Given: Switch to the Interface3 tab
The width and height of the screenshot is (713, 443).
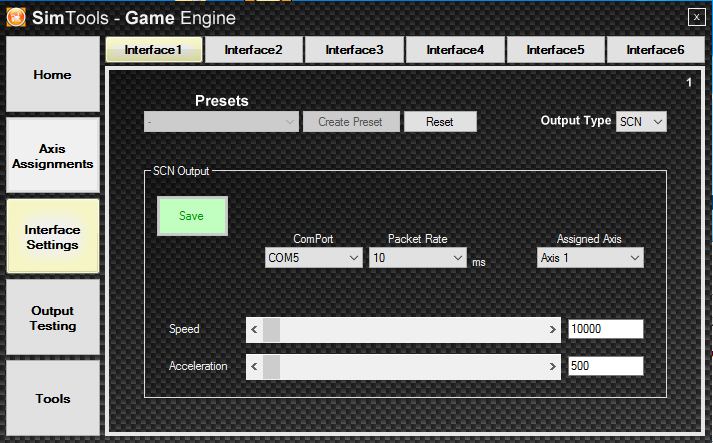Looking at the screenshot, I should click(x=354, y=49).
